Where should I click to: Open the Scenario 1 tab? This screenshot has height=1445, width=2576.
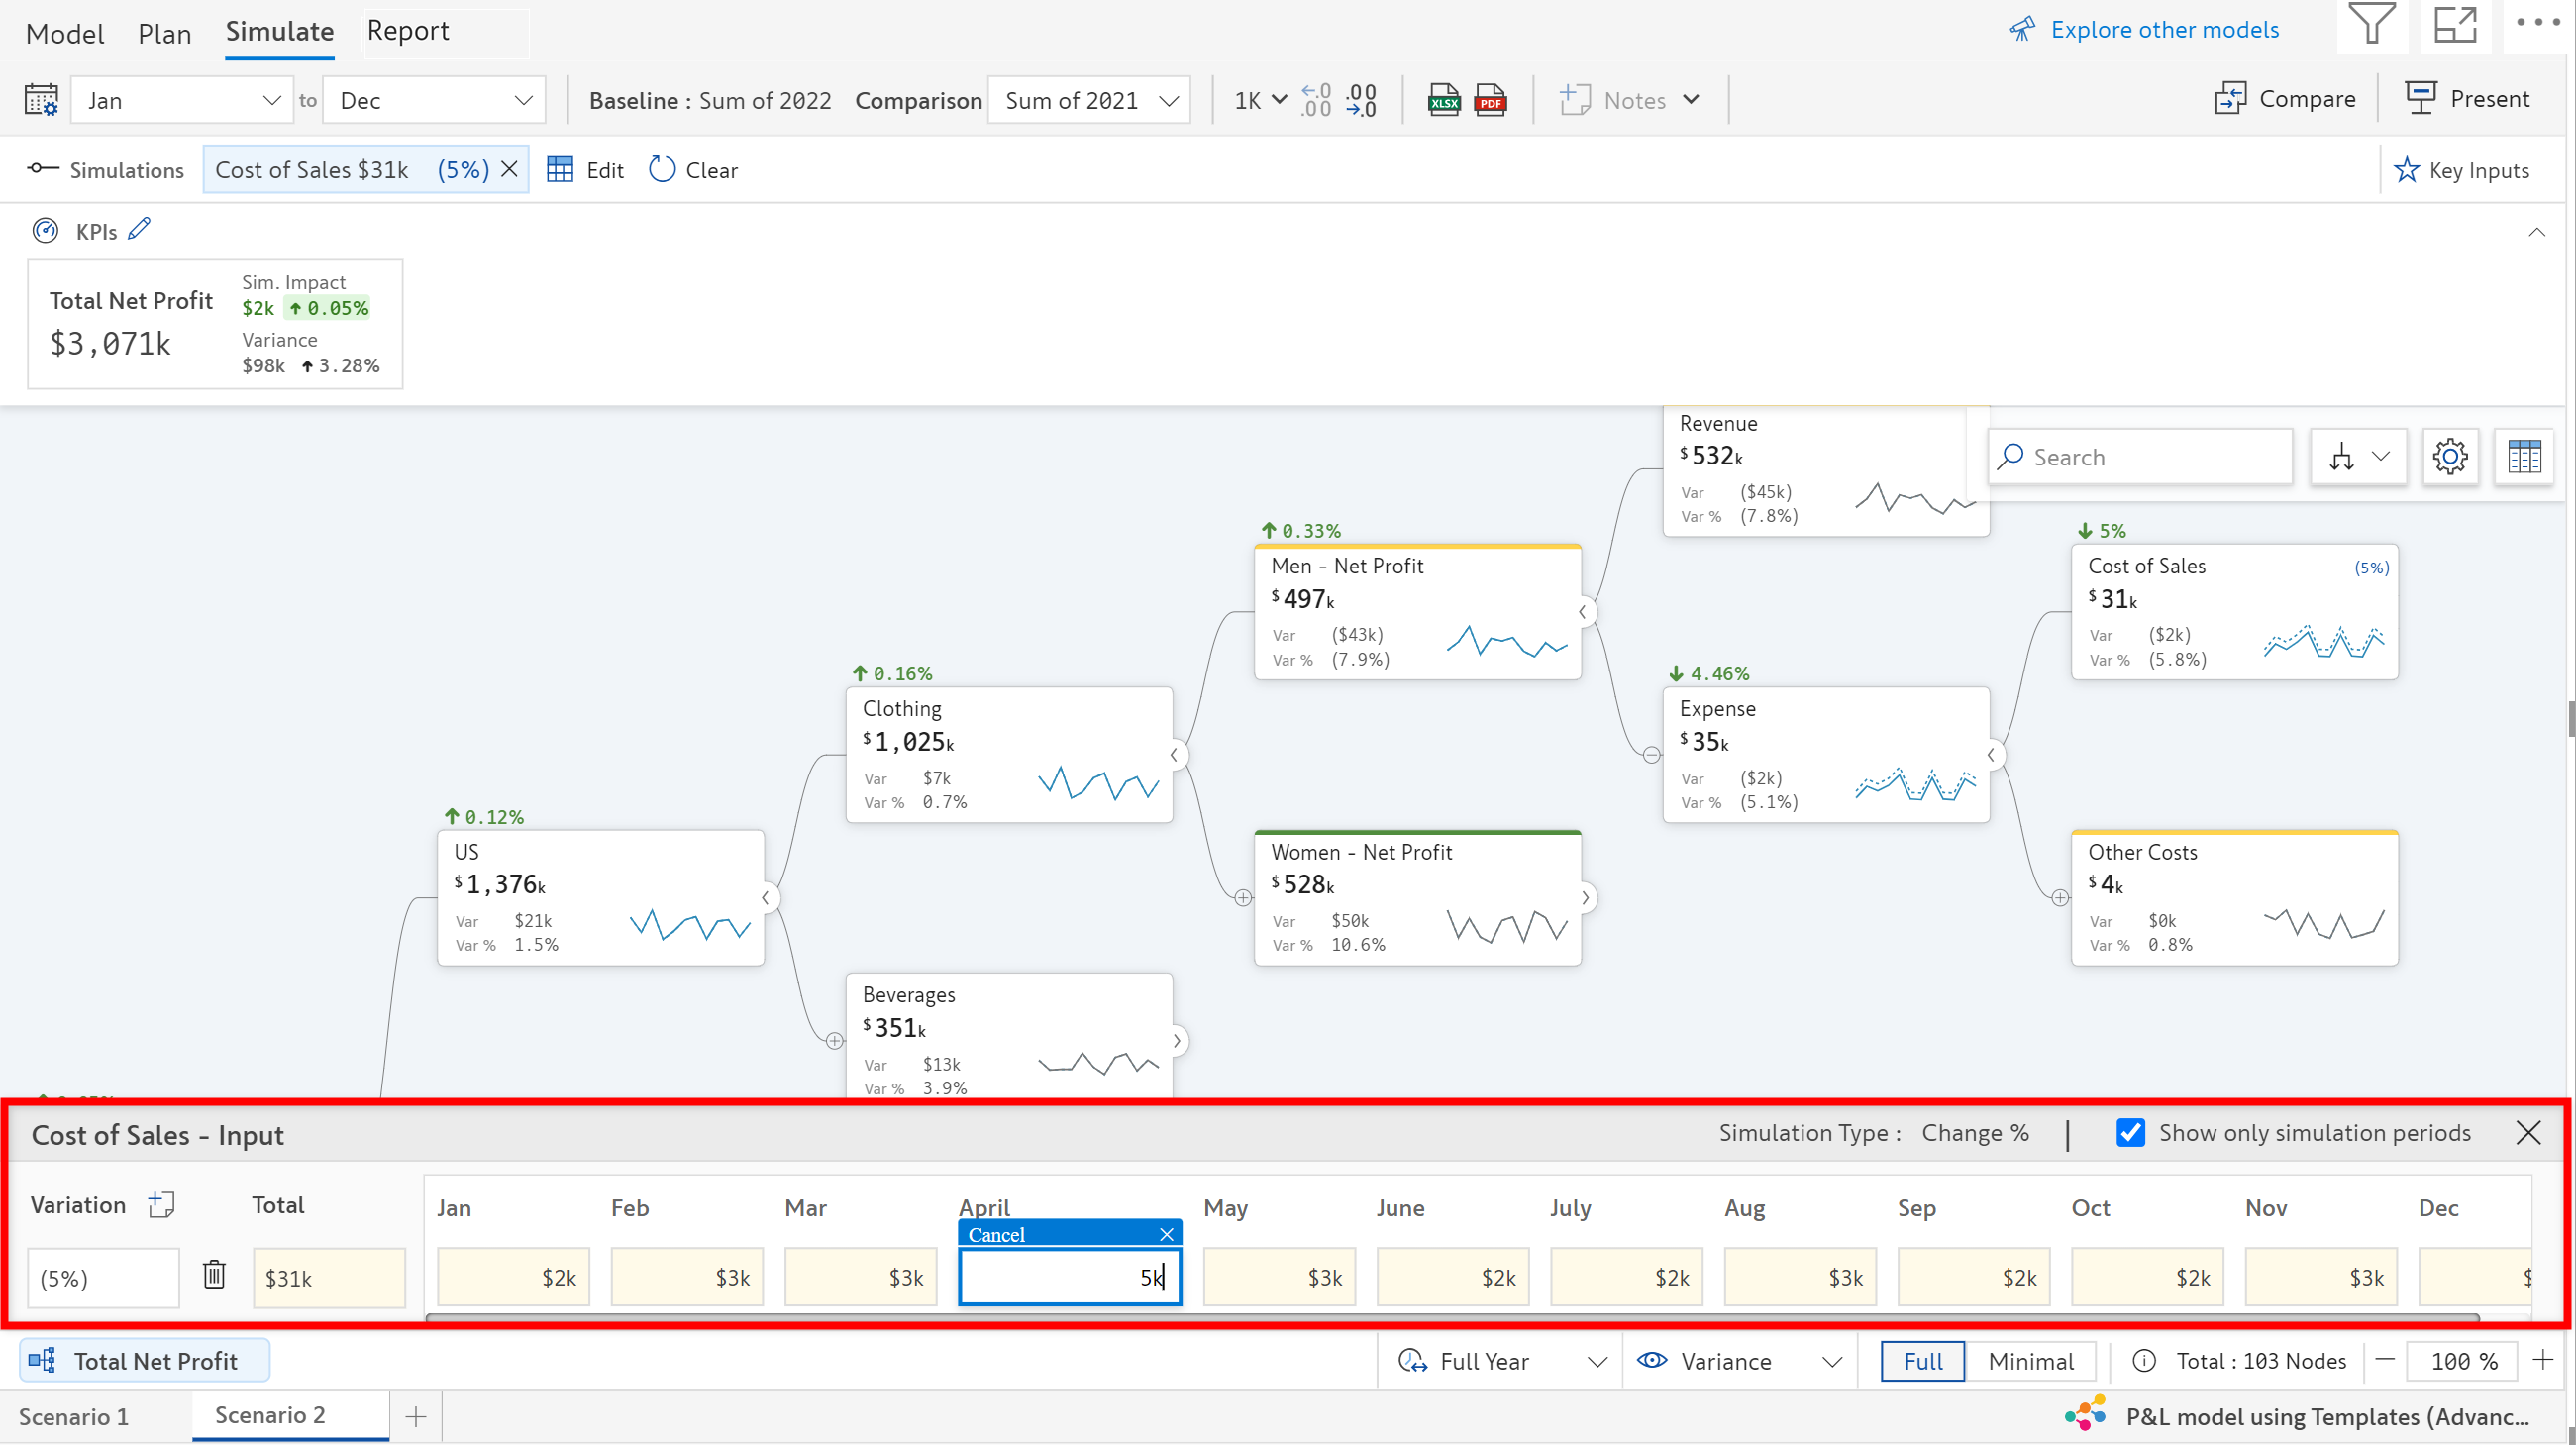point(74,1416)
